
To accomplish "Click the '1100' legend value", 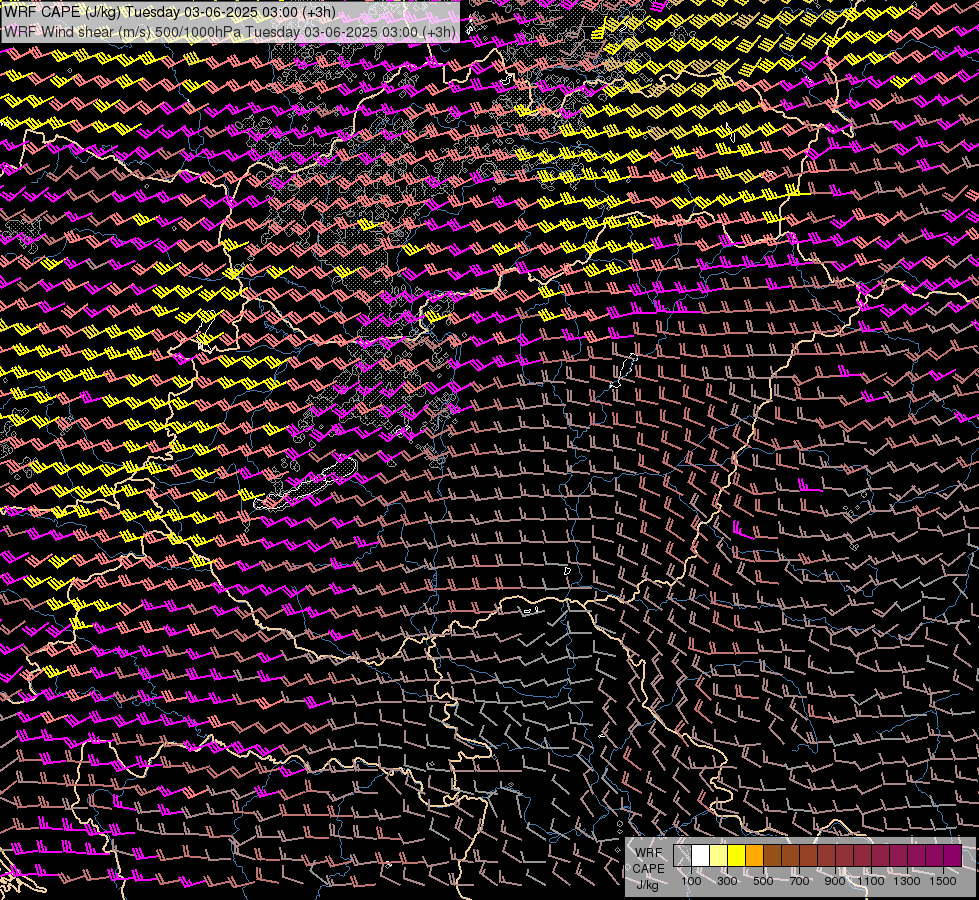I will tap(871, 881).
